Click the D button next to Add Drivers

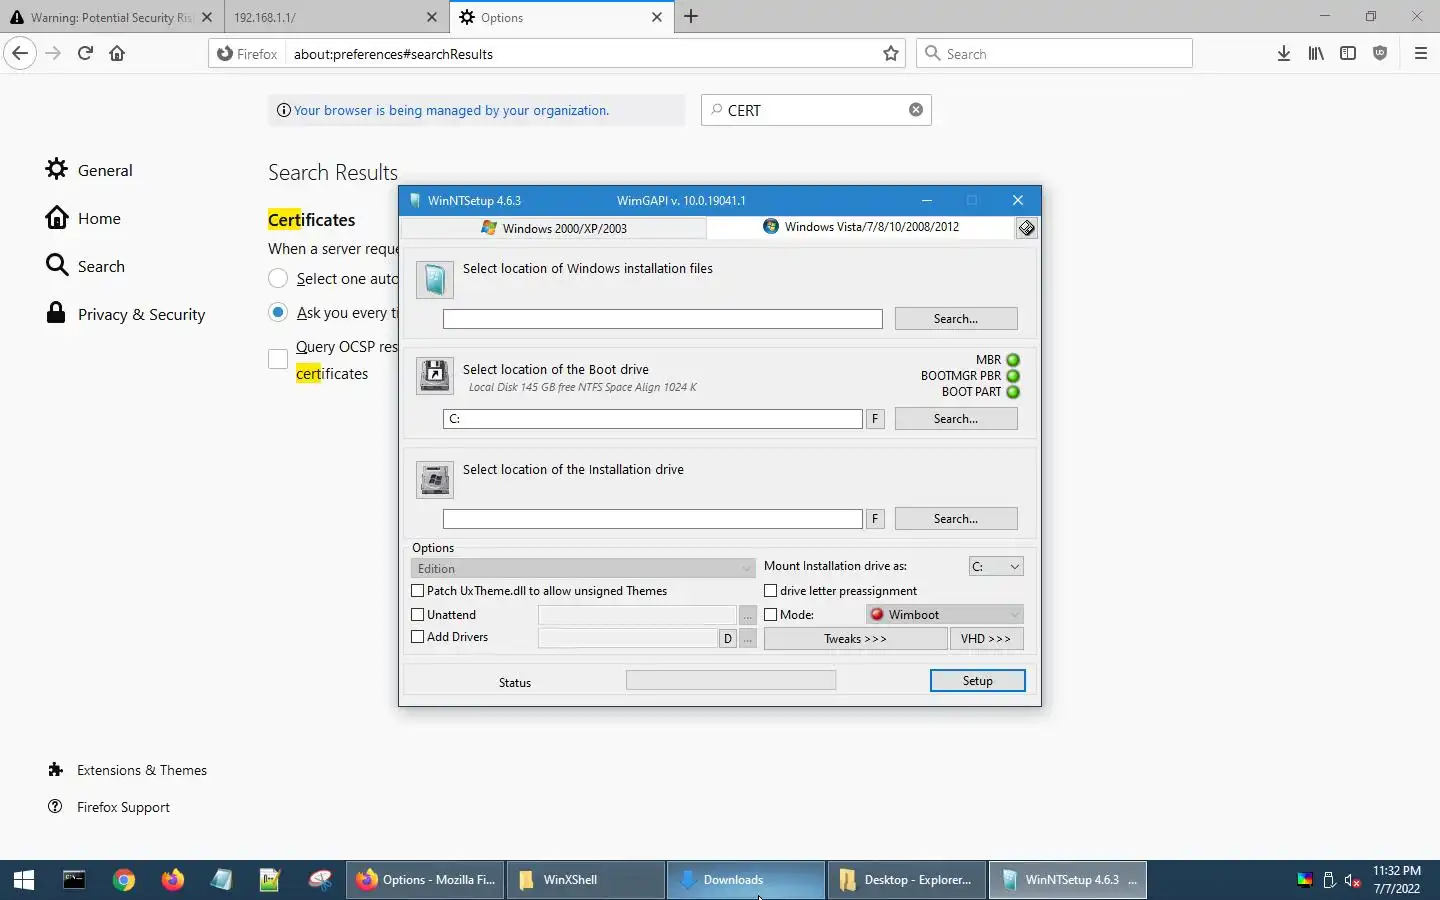[728, 638]
